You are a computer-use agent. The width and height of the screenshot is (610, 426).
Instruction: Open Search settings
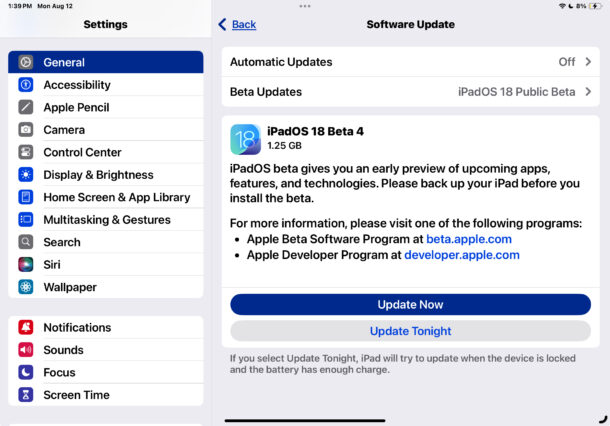[x=106, y=242]
